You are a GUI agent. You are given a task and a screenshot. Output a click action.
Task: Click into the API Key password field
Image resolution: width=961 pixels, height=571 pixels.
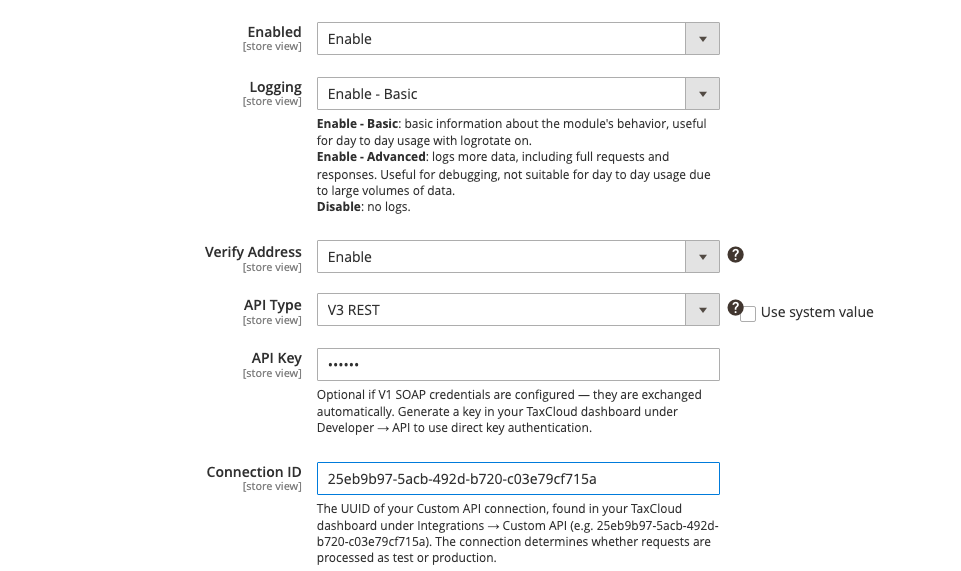(518, 365)
